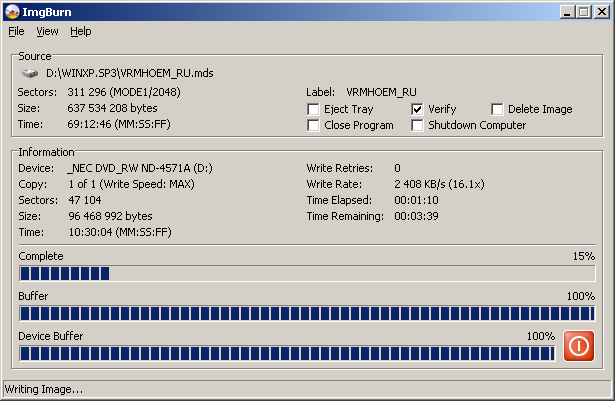This screenshot has height=401, width=615.
Task: Click the red stop burn button
Action: (579, 346)
